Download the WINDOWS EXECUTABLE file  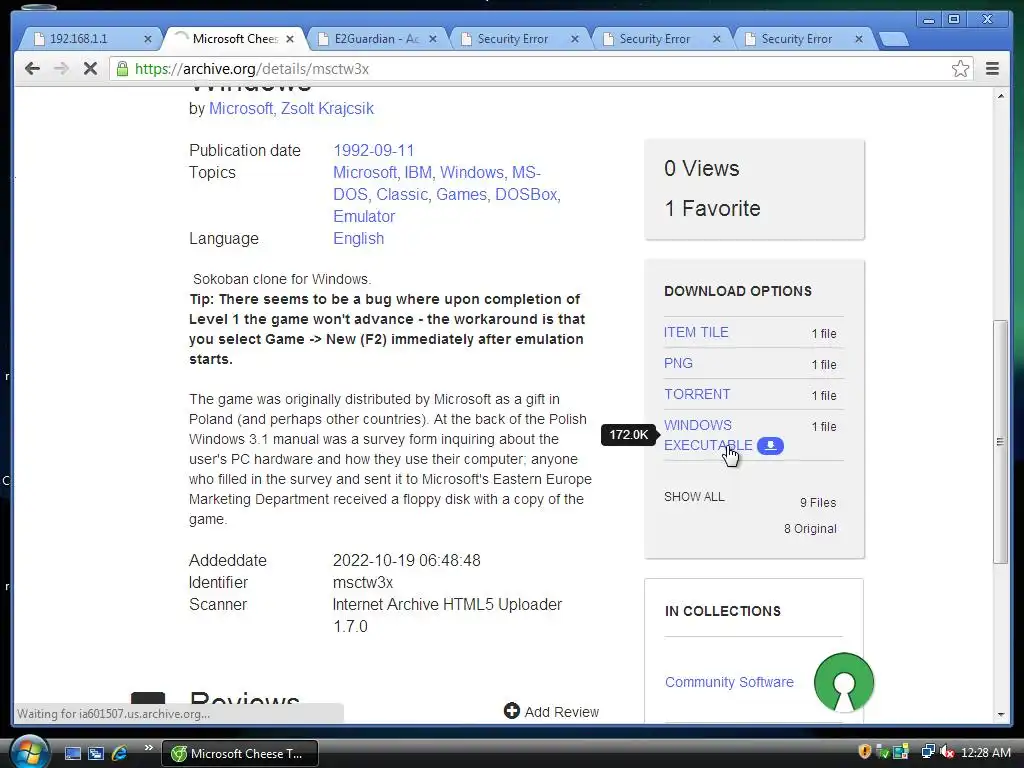(708, 435)
